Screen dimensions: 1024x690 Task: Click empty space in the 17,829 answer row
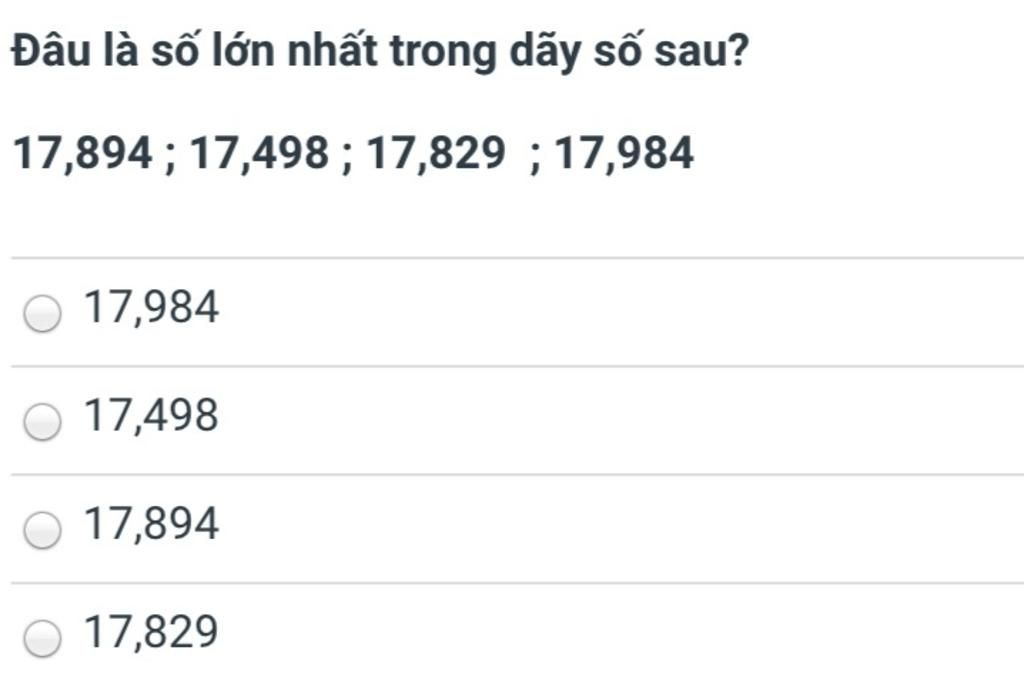tap(620, 637)
